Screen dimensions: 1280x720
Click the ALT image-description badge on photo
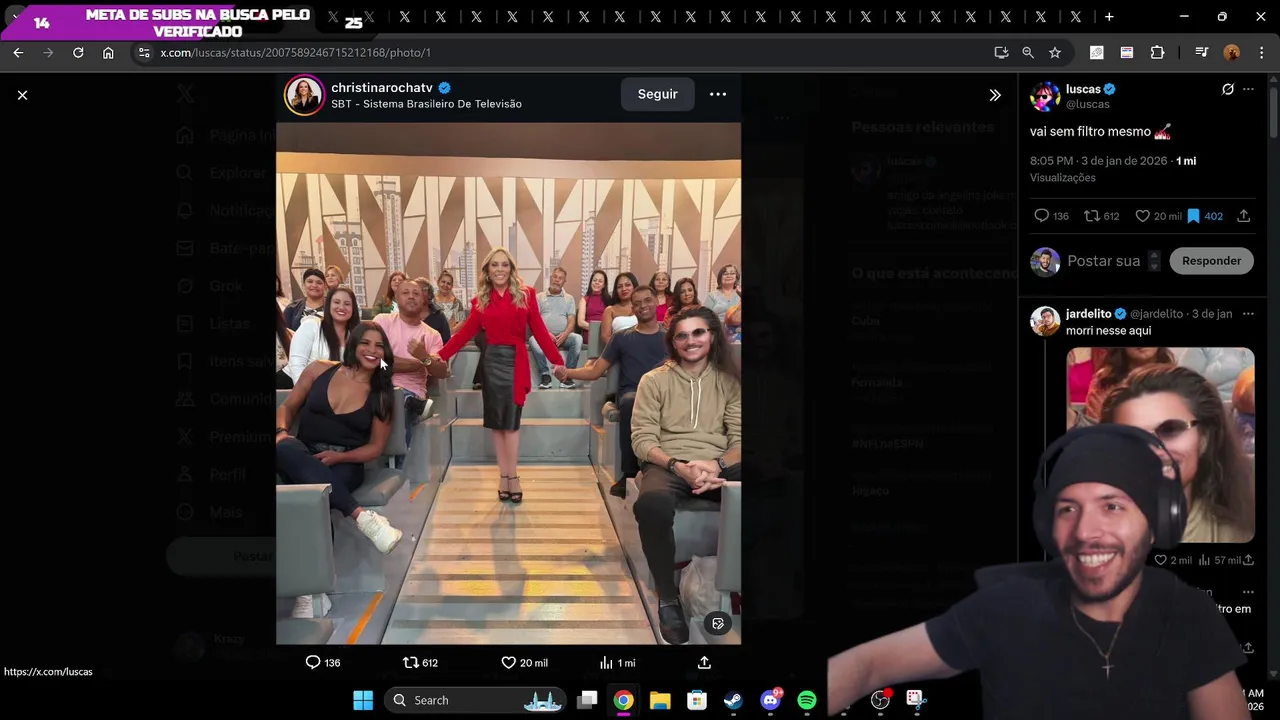point(718,624)
